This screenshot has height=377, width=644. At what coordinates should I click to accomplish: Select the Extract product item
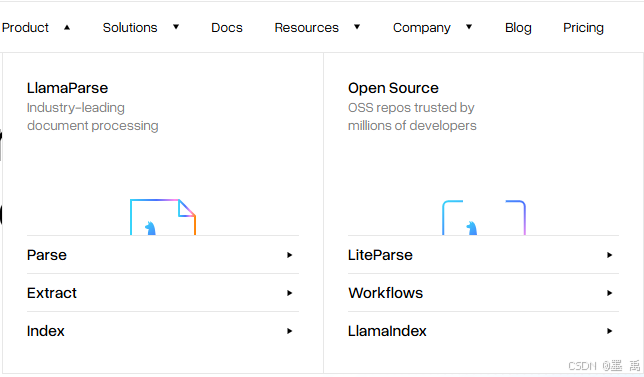pyautogui.click(x=163, y=293)
